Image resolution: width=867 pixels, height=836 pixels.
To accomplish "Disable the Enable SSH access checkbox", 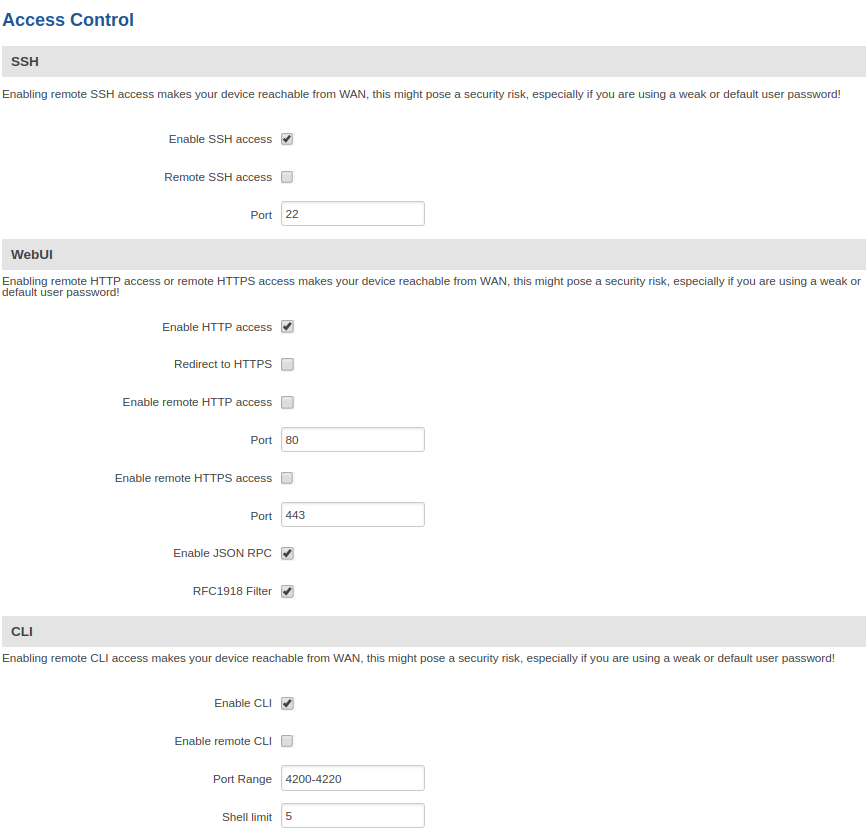I will 287,139.
